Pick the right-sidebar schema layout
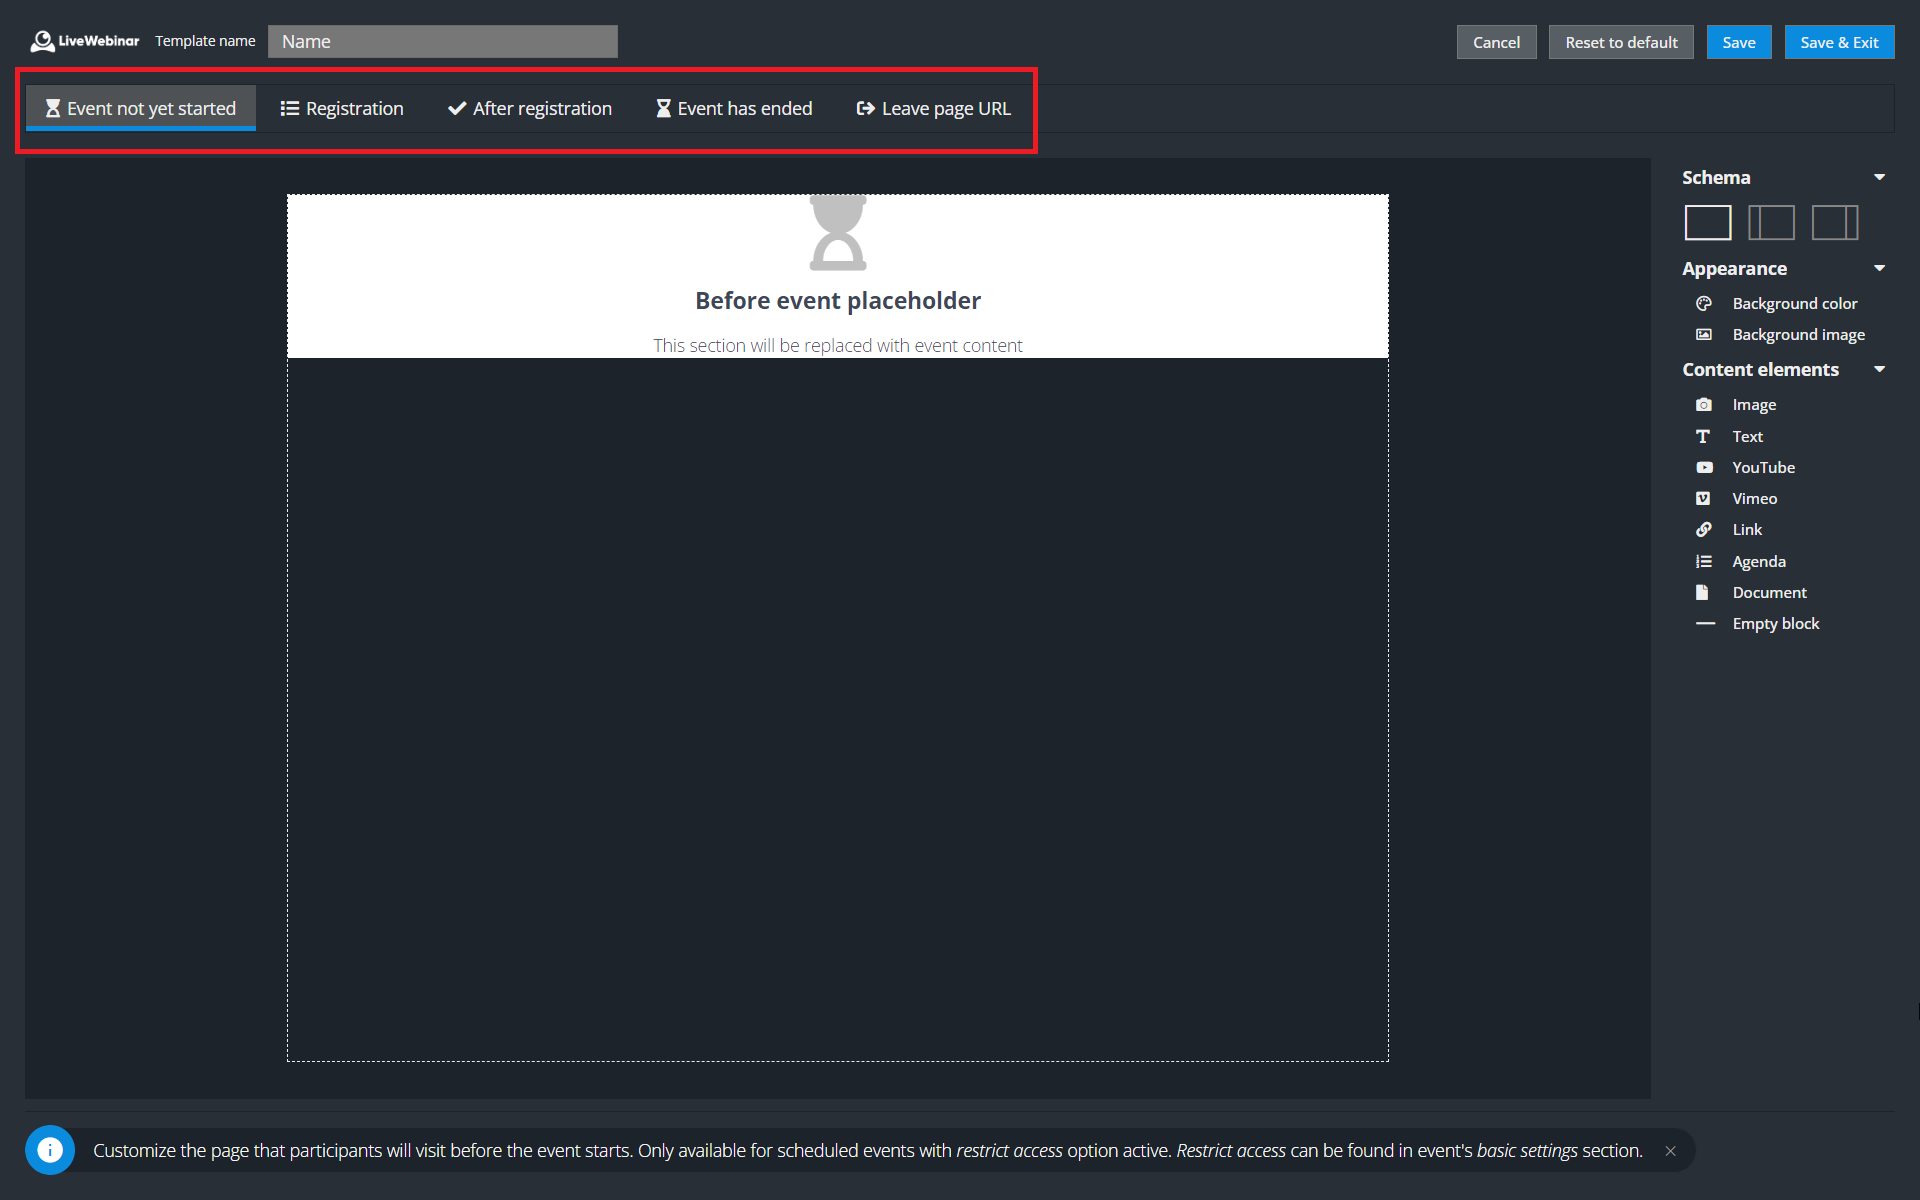The image size is (1920, 1200). (1834, 222)
